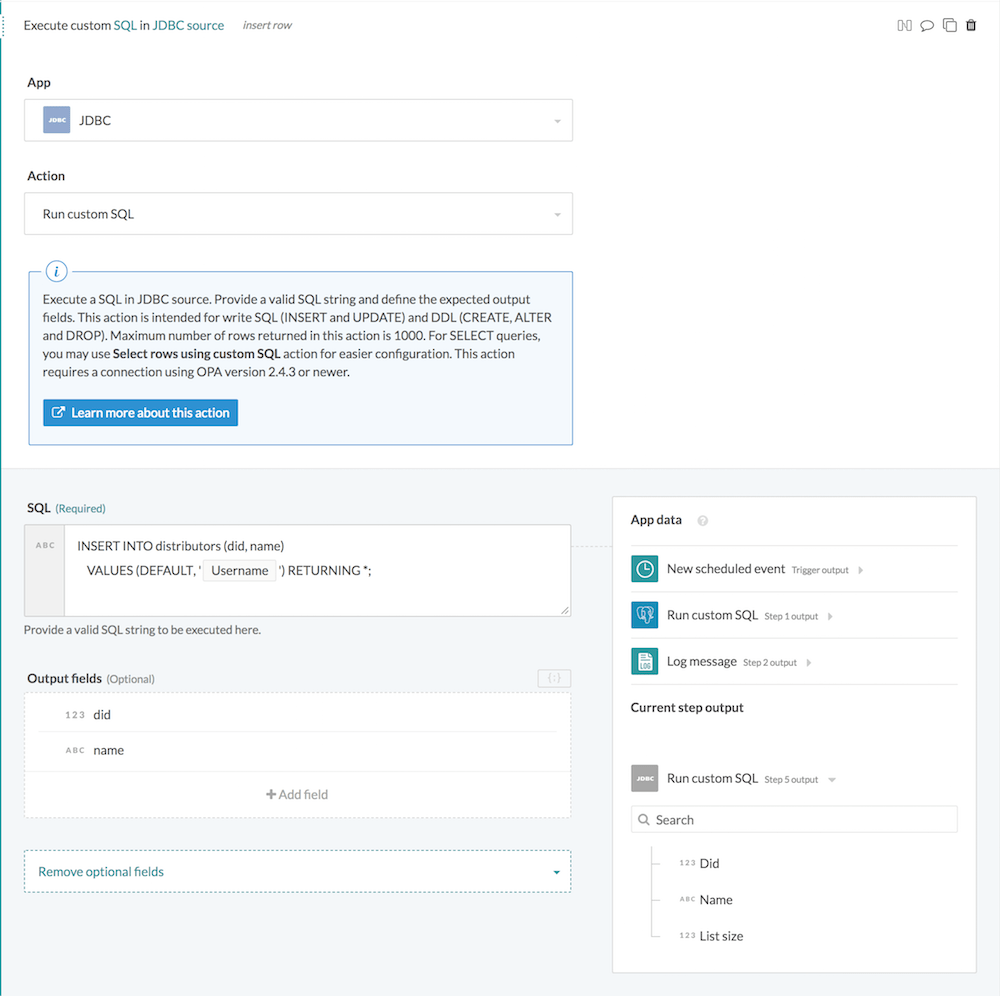Open the Action dropdown showing Run custom SQL
1000x996 pixels.
[558, 213]
